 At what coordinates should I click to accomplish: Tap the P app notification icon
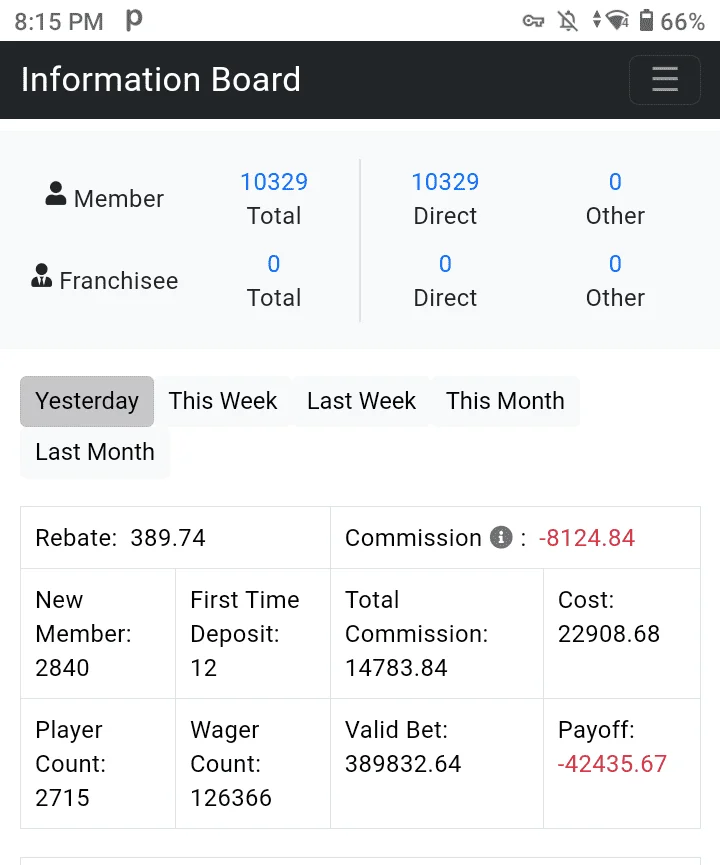134,20
